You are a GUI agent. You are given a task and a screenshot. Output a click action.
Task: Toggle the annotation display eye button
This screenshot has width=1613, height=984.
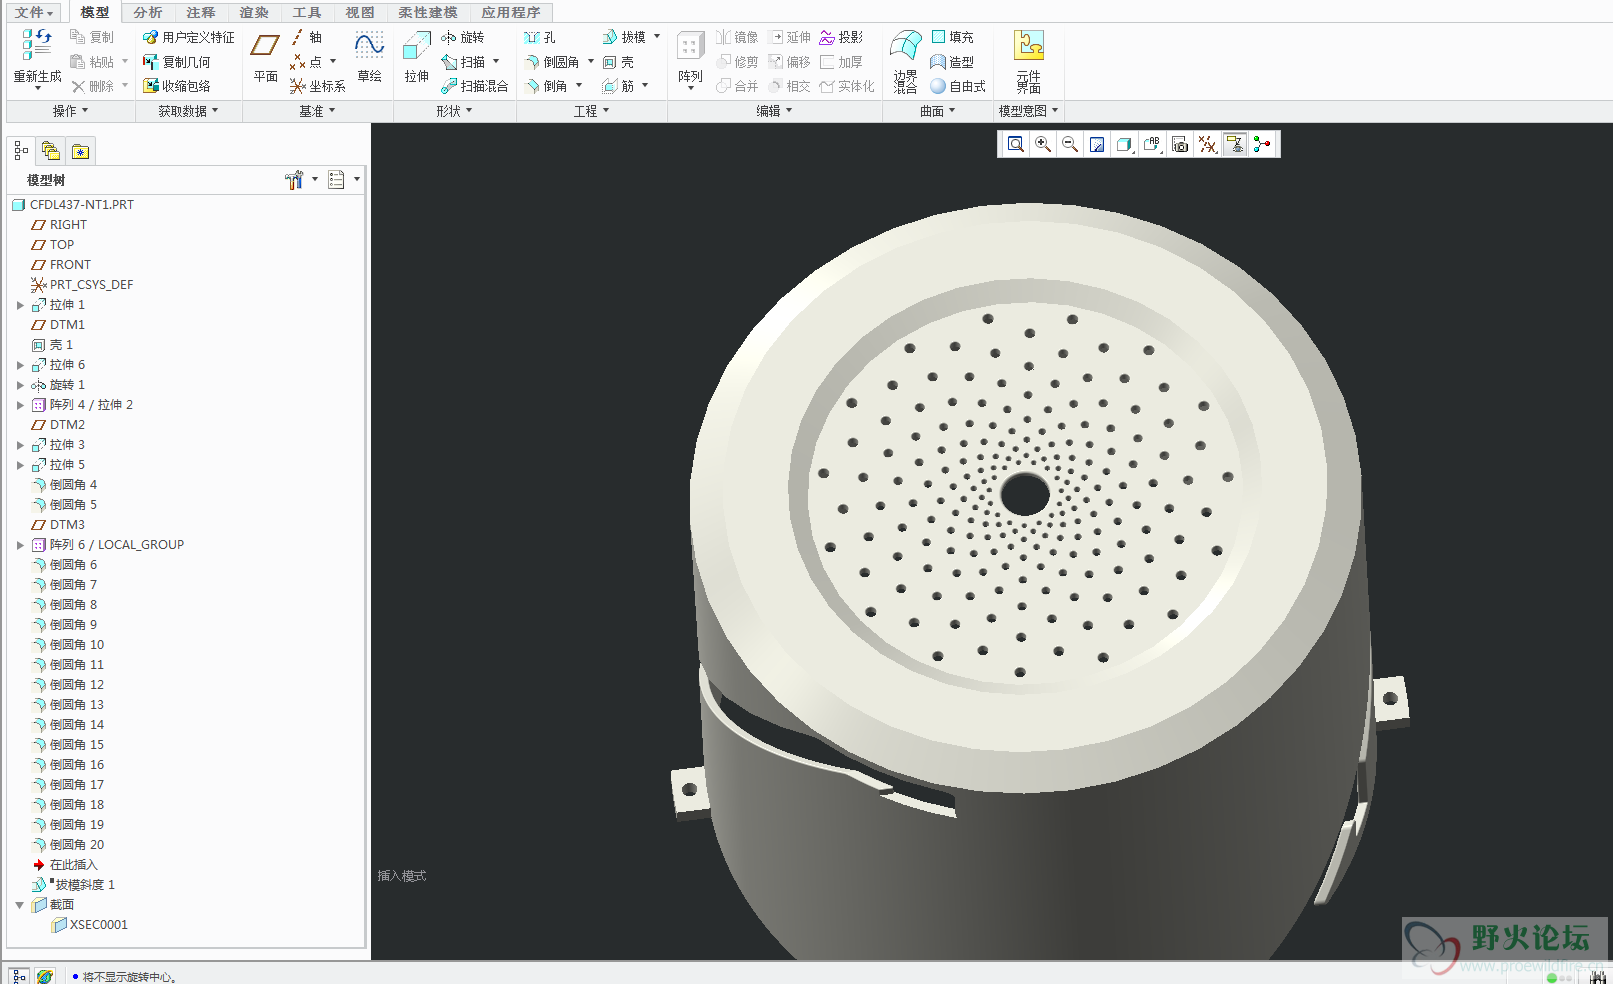(1235, 145)
